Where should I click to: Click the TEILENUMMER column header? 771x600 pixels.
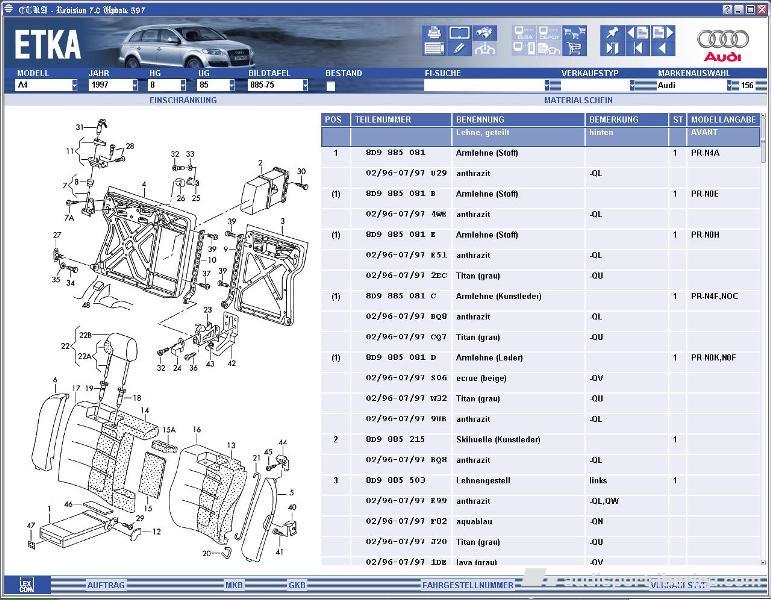pos(401,120)
